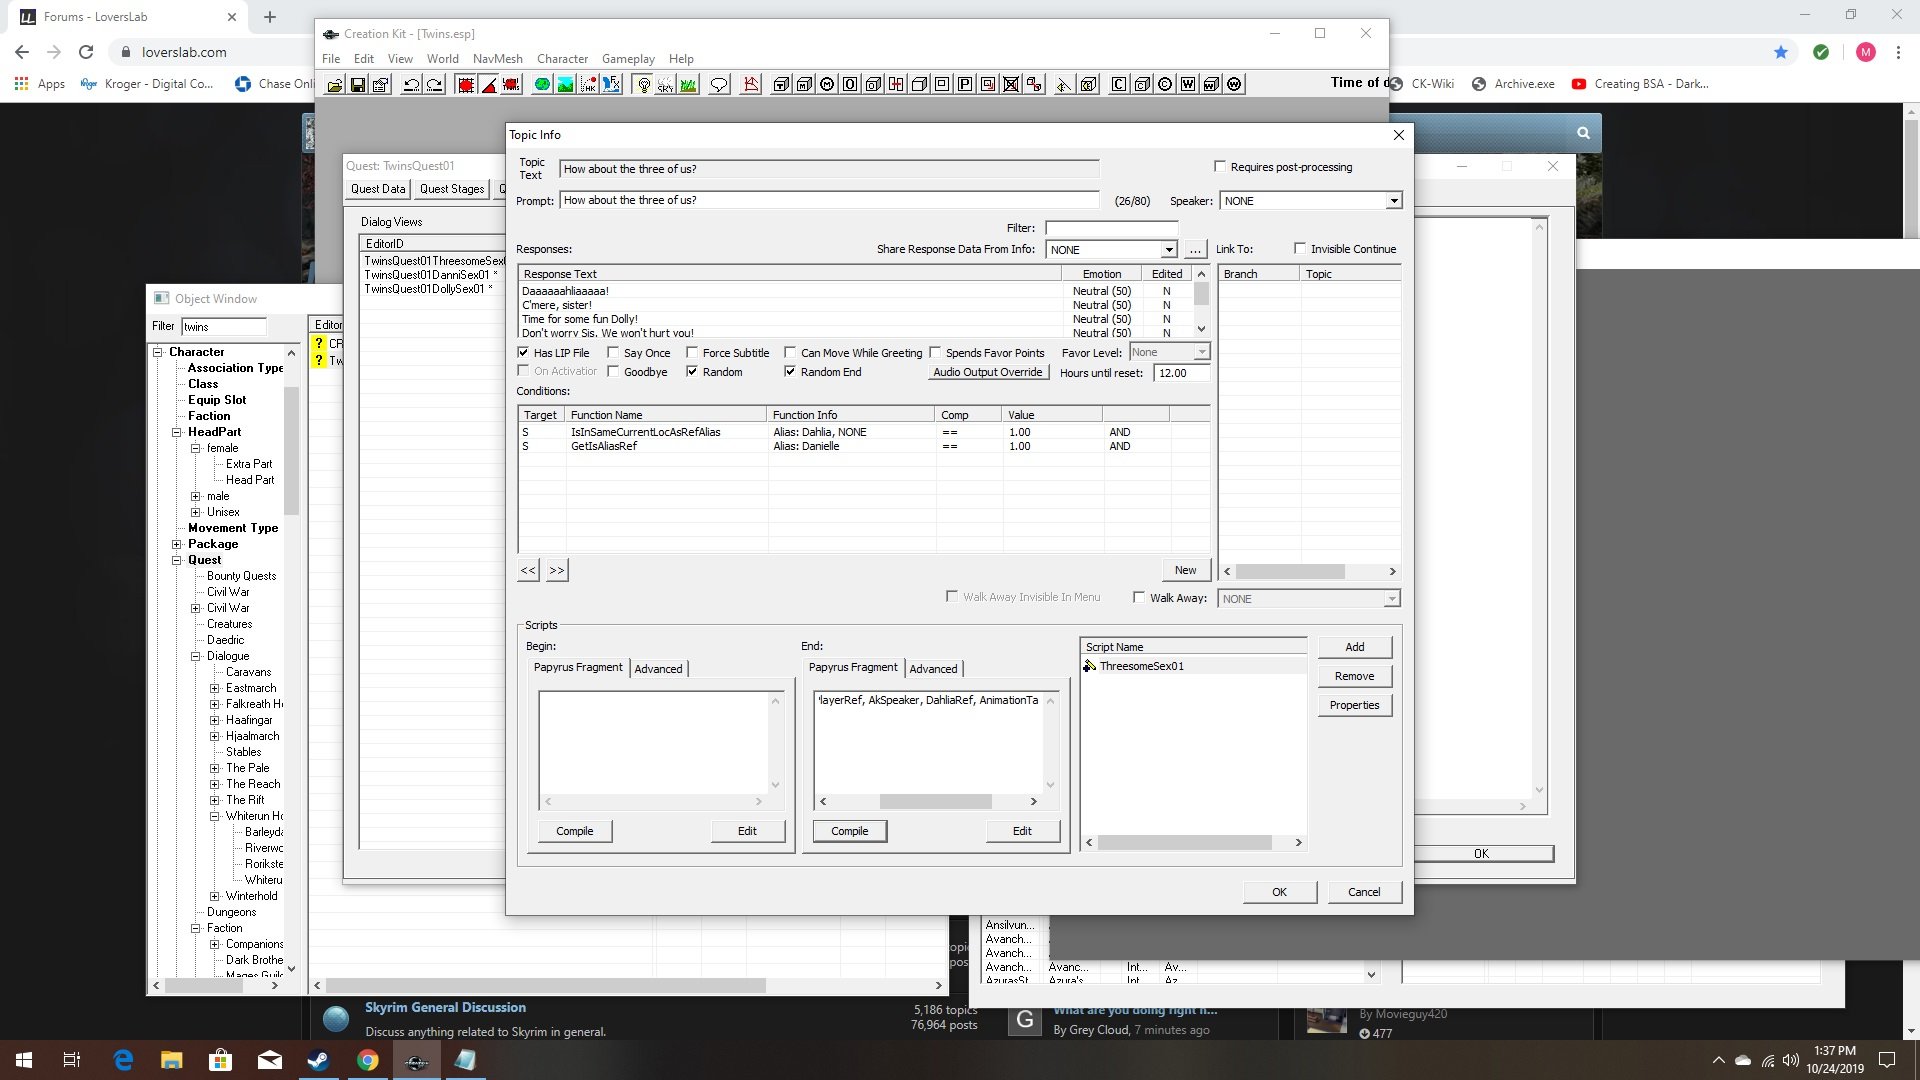Click the Audio Output Override button
The width and height of the screenshot is (1920, 1080).
(x=988, y=372)
